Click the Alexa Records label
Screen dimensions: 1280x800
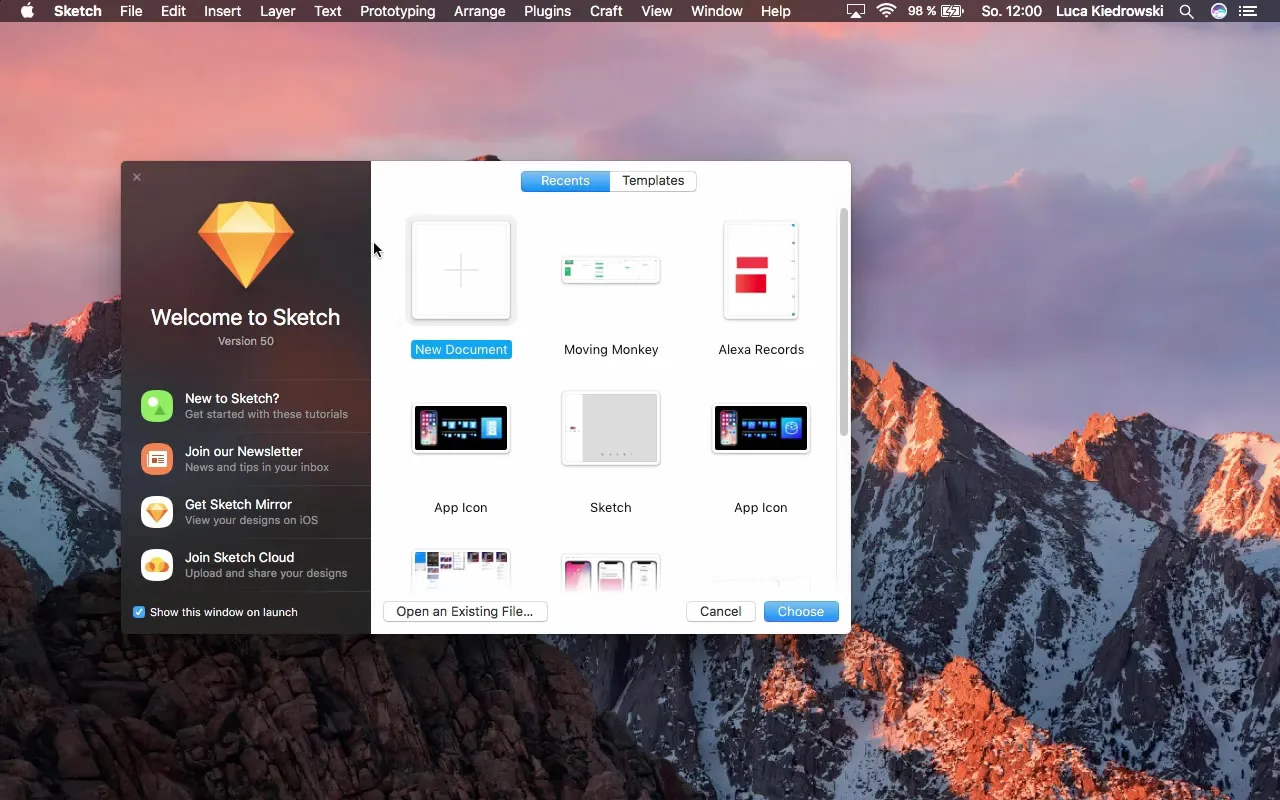pos(761,350)
